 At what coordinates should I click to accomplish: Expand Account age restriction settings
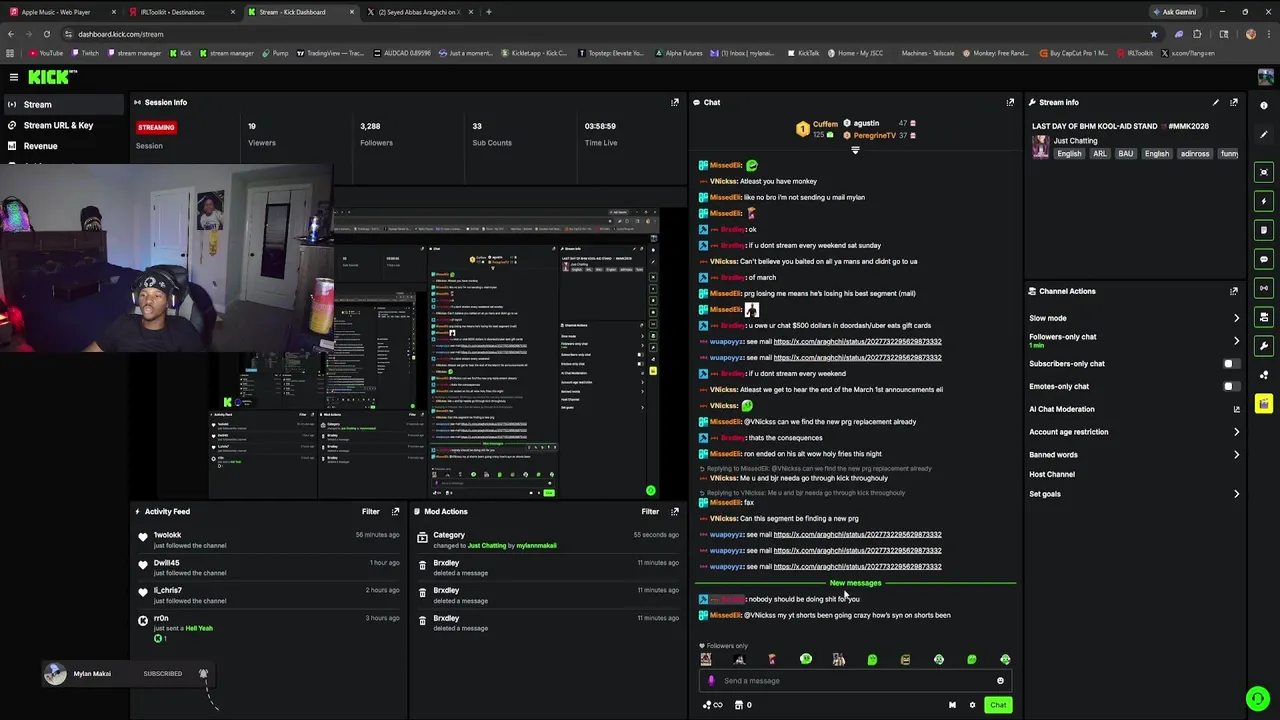pyautogui.click(x=1236, y=432)
